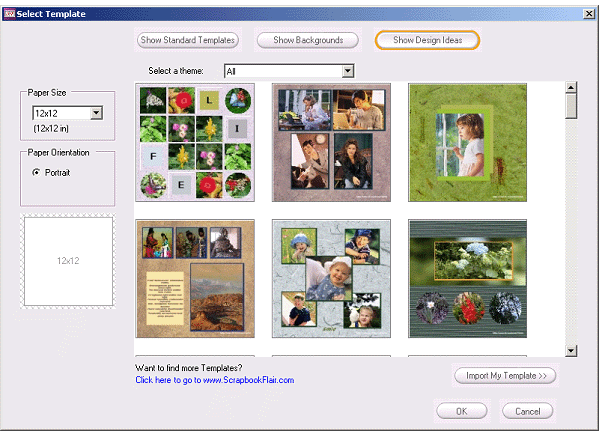This screenshot has height=436, width=600.
Task: Choose the hydrangea with circles template
Action: click(467, 279)
